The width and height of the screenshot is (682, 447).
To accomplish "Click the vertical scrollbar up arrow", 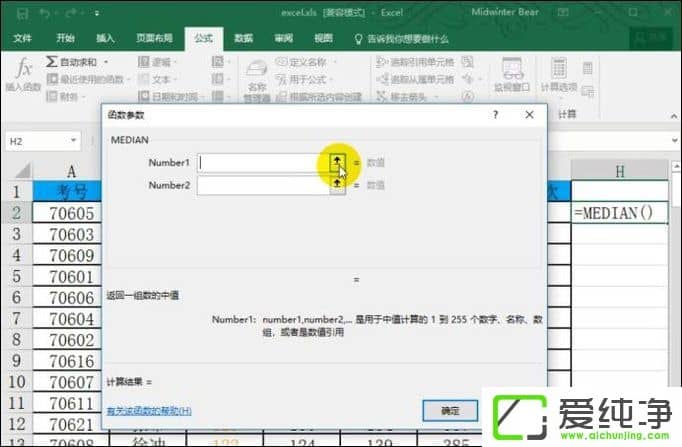I will 676,166.
